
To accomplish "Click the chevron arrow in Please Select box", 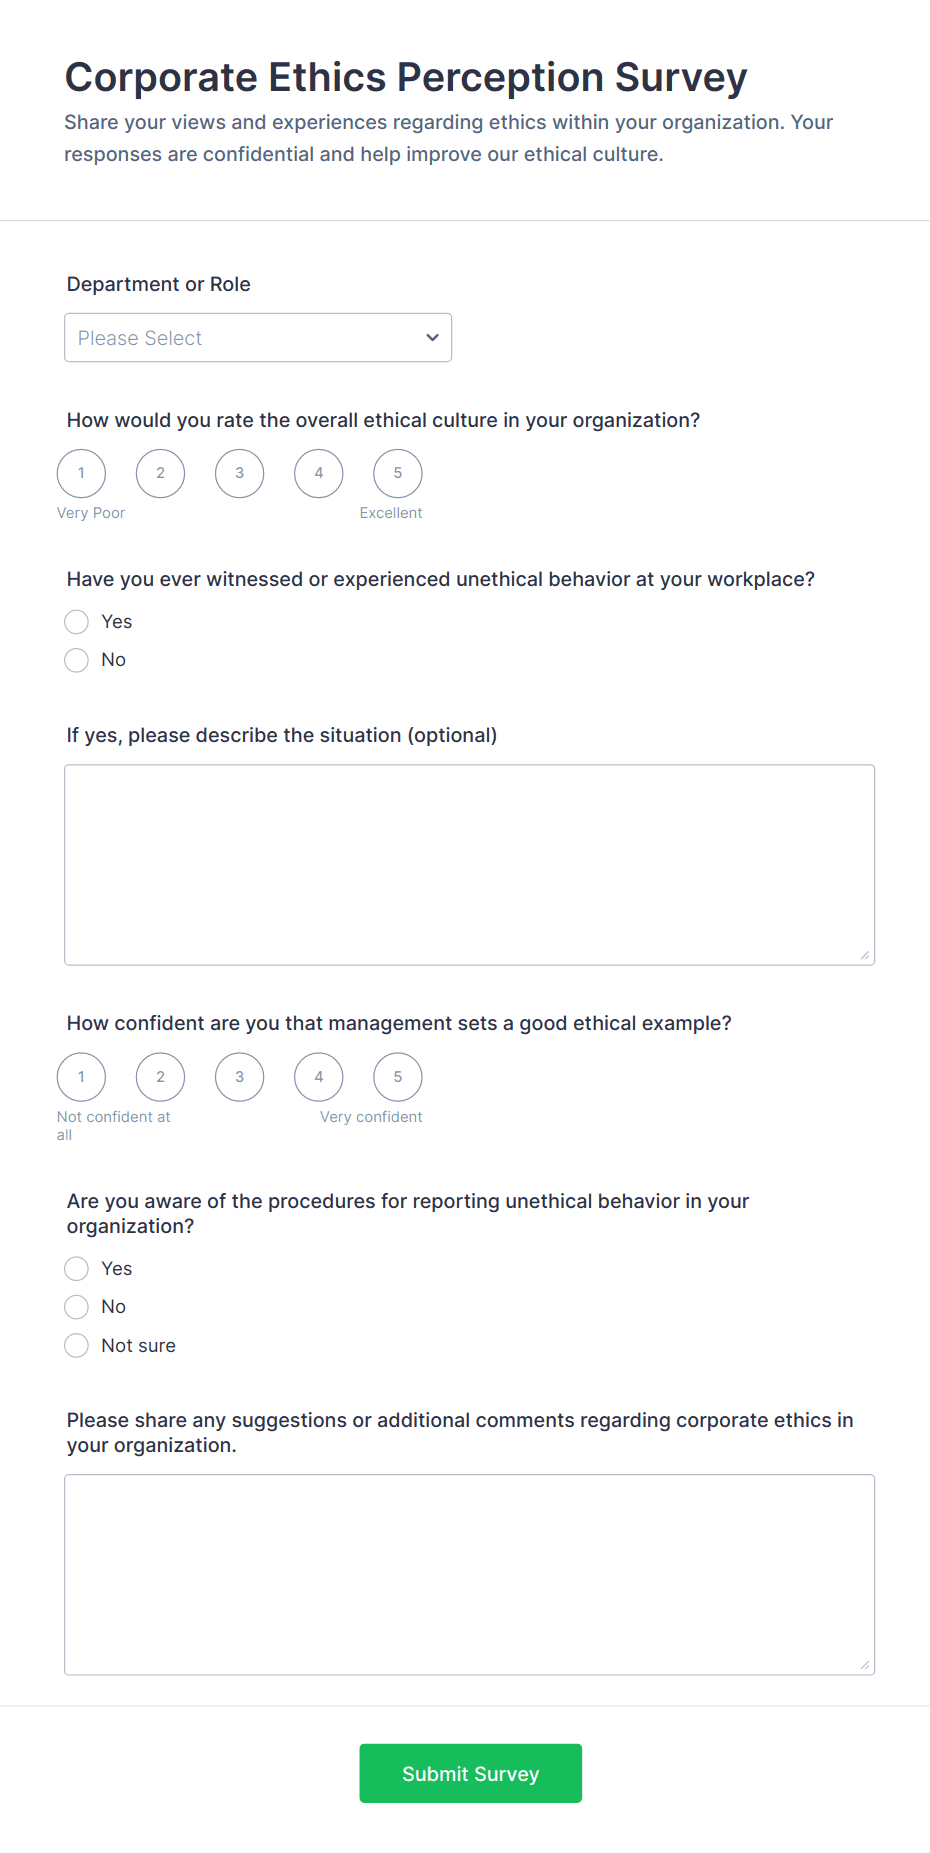I will (x=432, y=338).
